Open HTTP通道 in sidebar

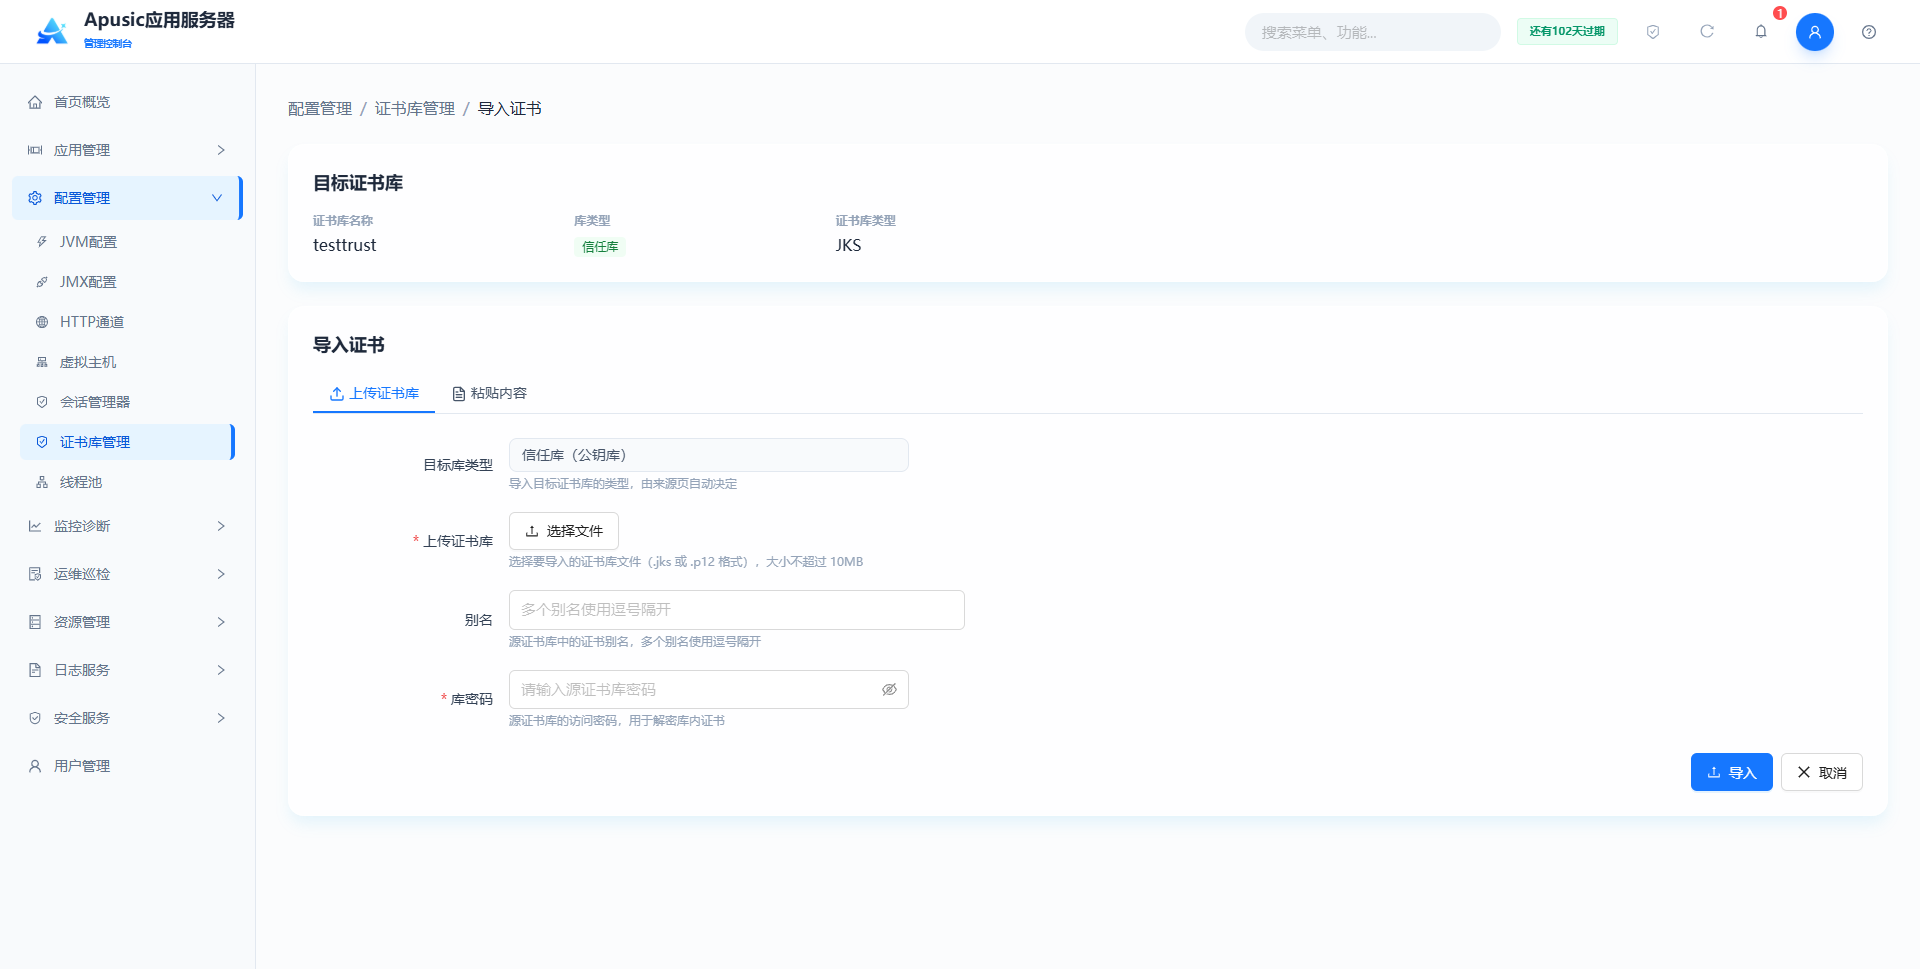tap(128, 322)
